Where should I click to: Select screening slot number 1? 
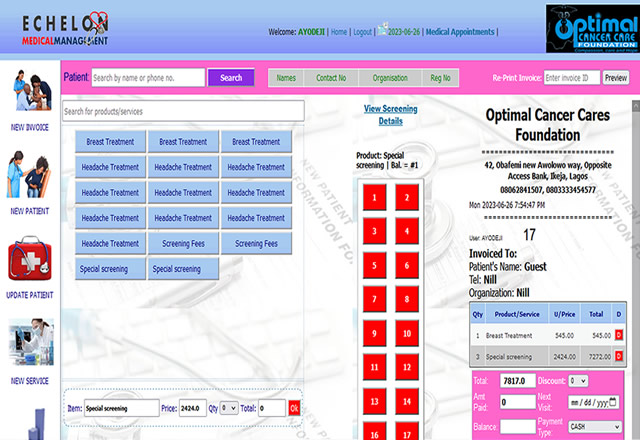[x=374, y=198]
